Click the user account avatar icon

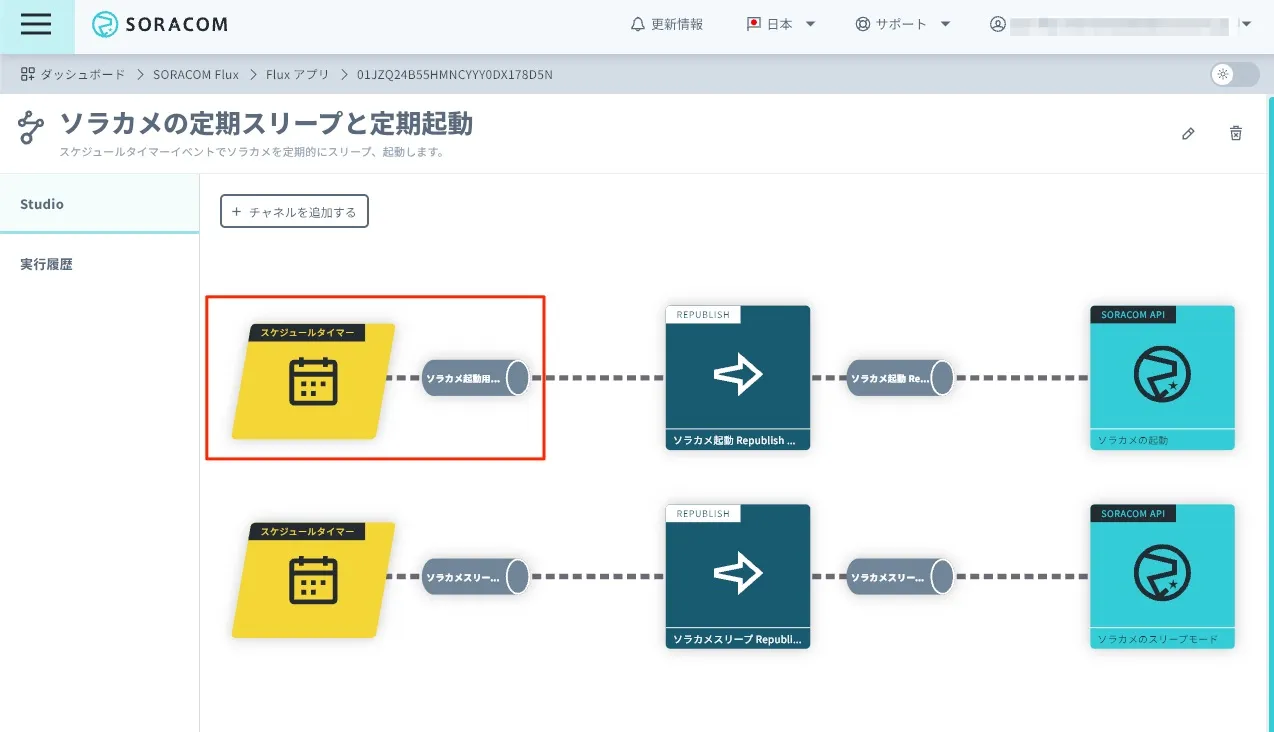997,25
